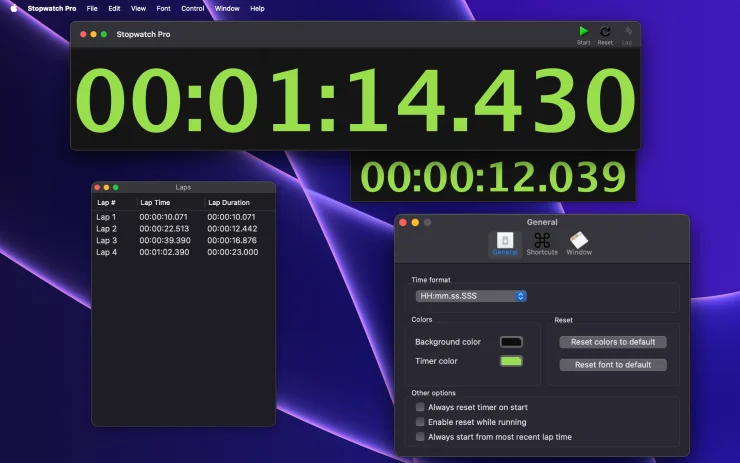Minimize the Laps window

(x=106, y=187)
